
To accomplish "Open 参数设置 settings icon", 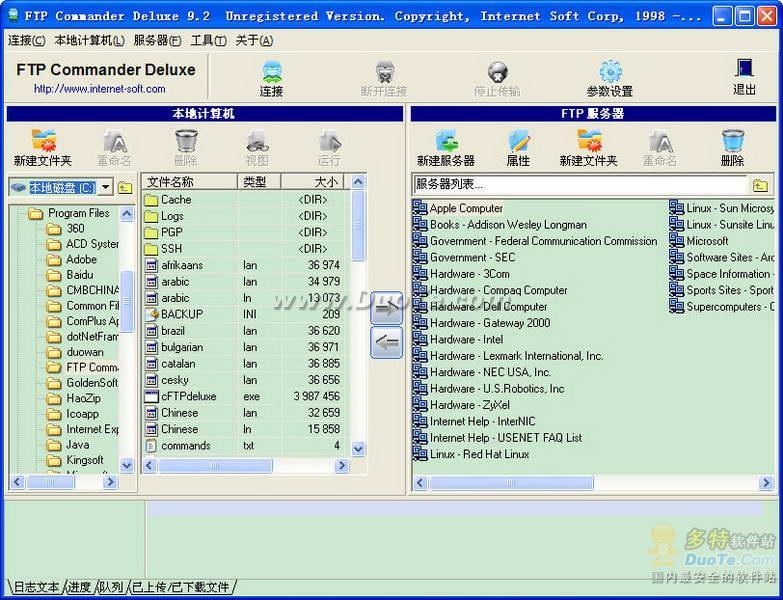I will pyautogui.click(x=610, y=78).
